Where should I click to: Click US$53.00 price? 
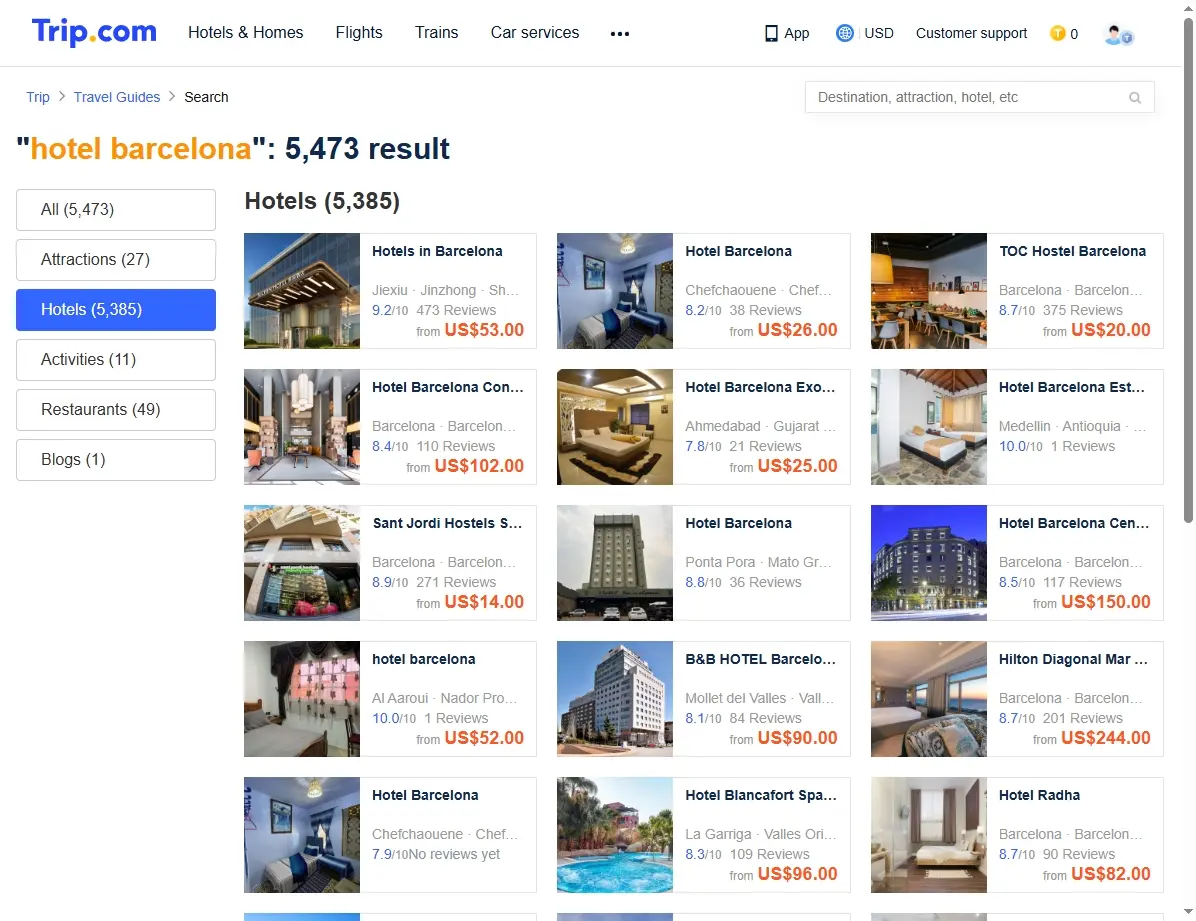[x=484, y=330]
